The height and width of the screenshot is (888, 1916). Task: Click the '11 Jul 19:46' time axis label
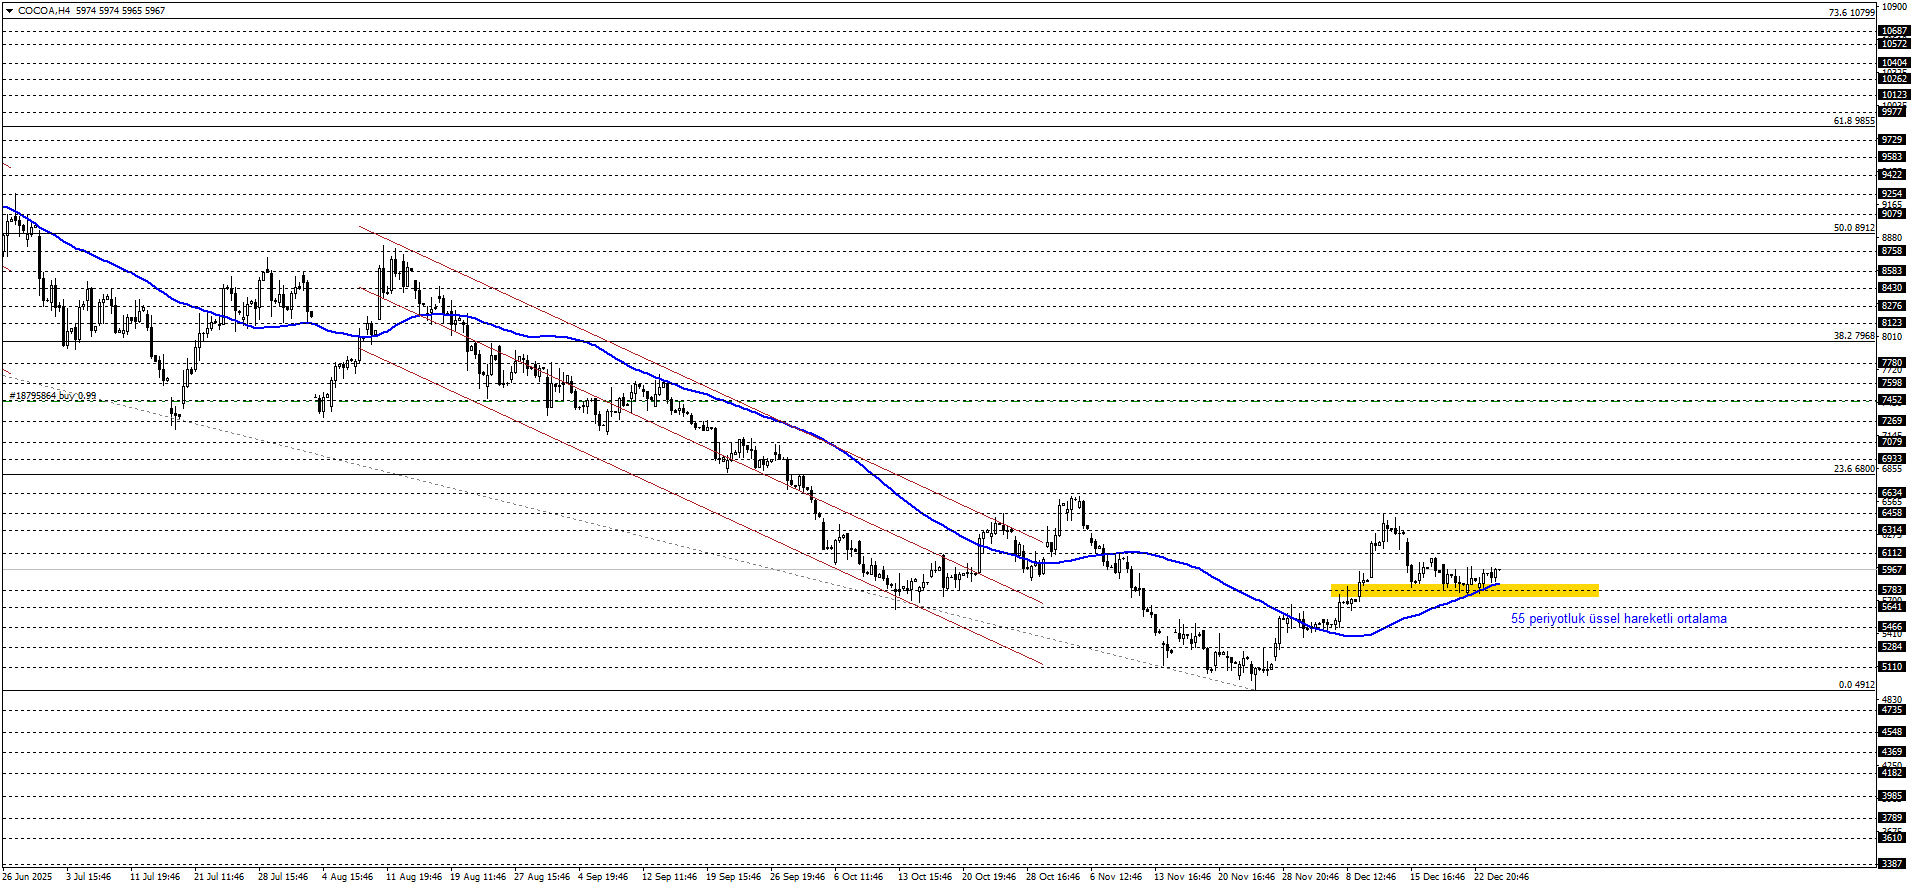[155, 877]
